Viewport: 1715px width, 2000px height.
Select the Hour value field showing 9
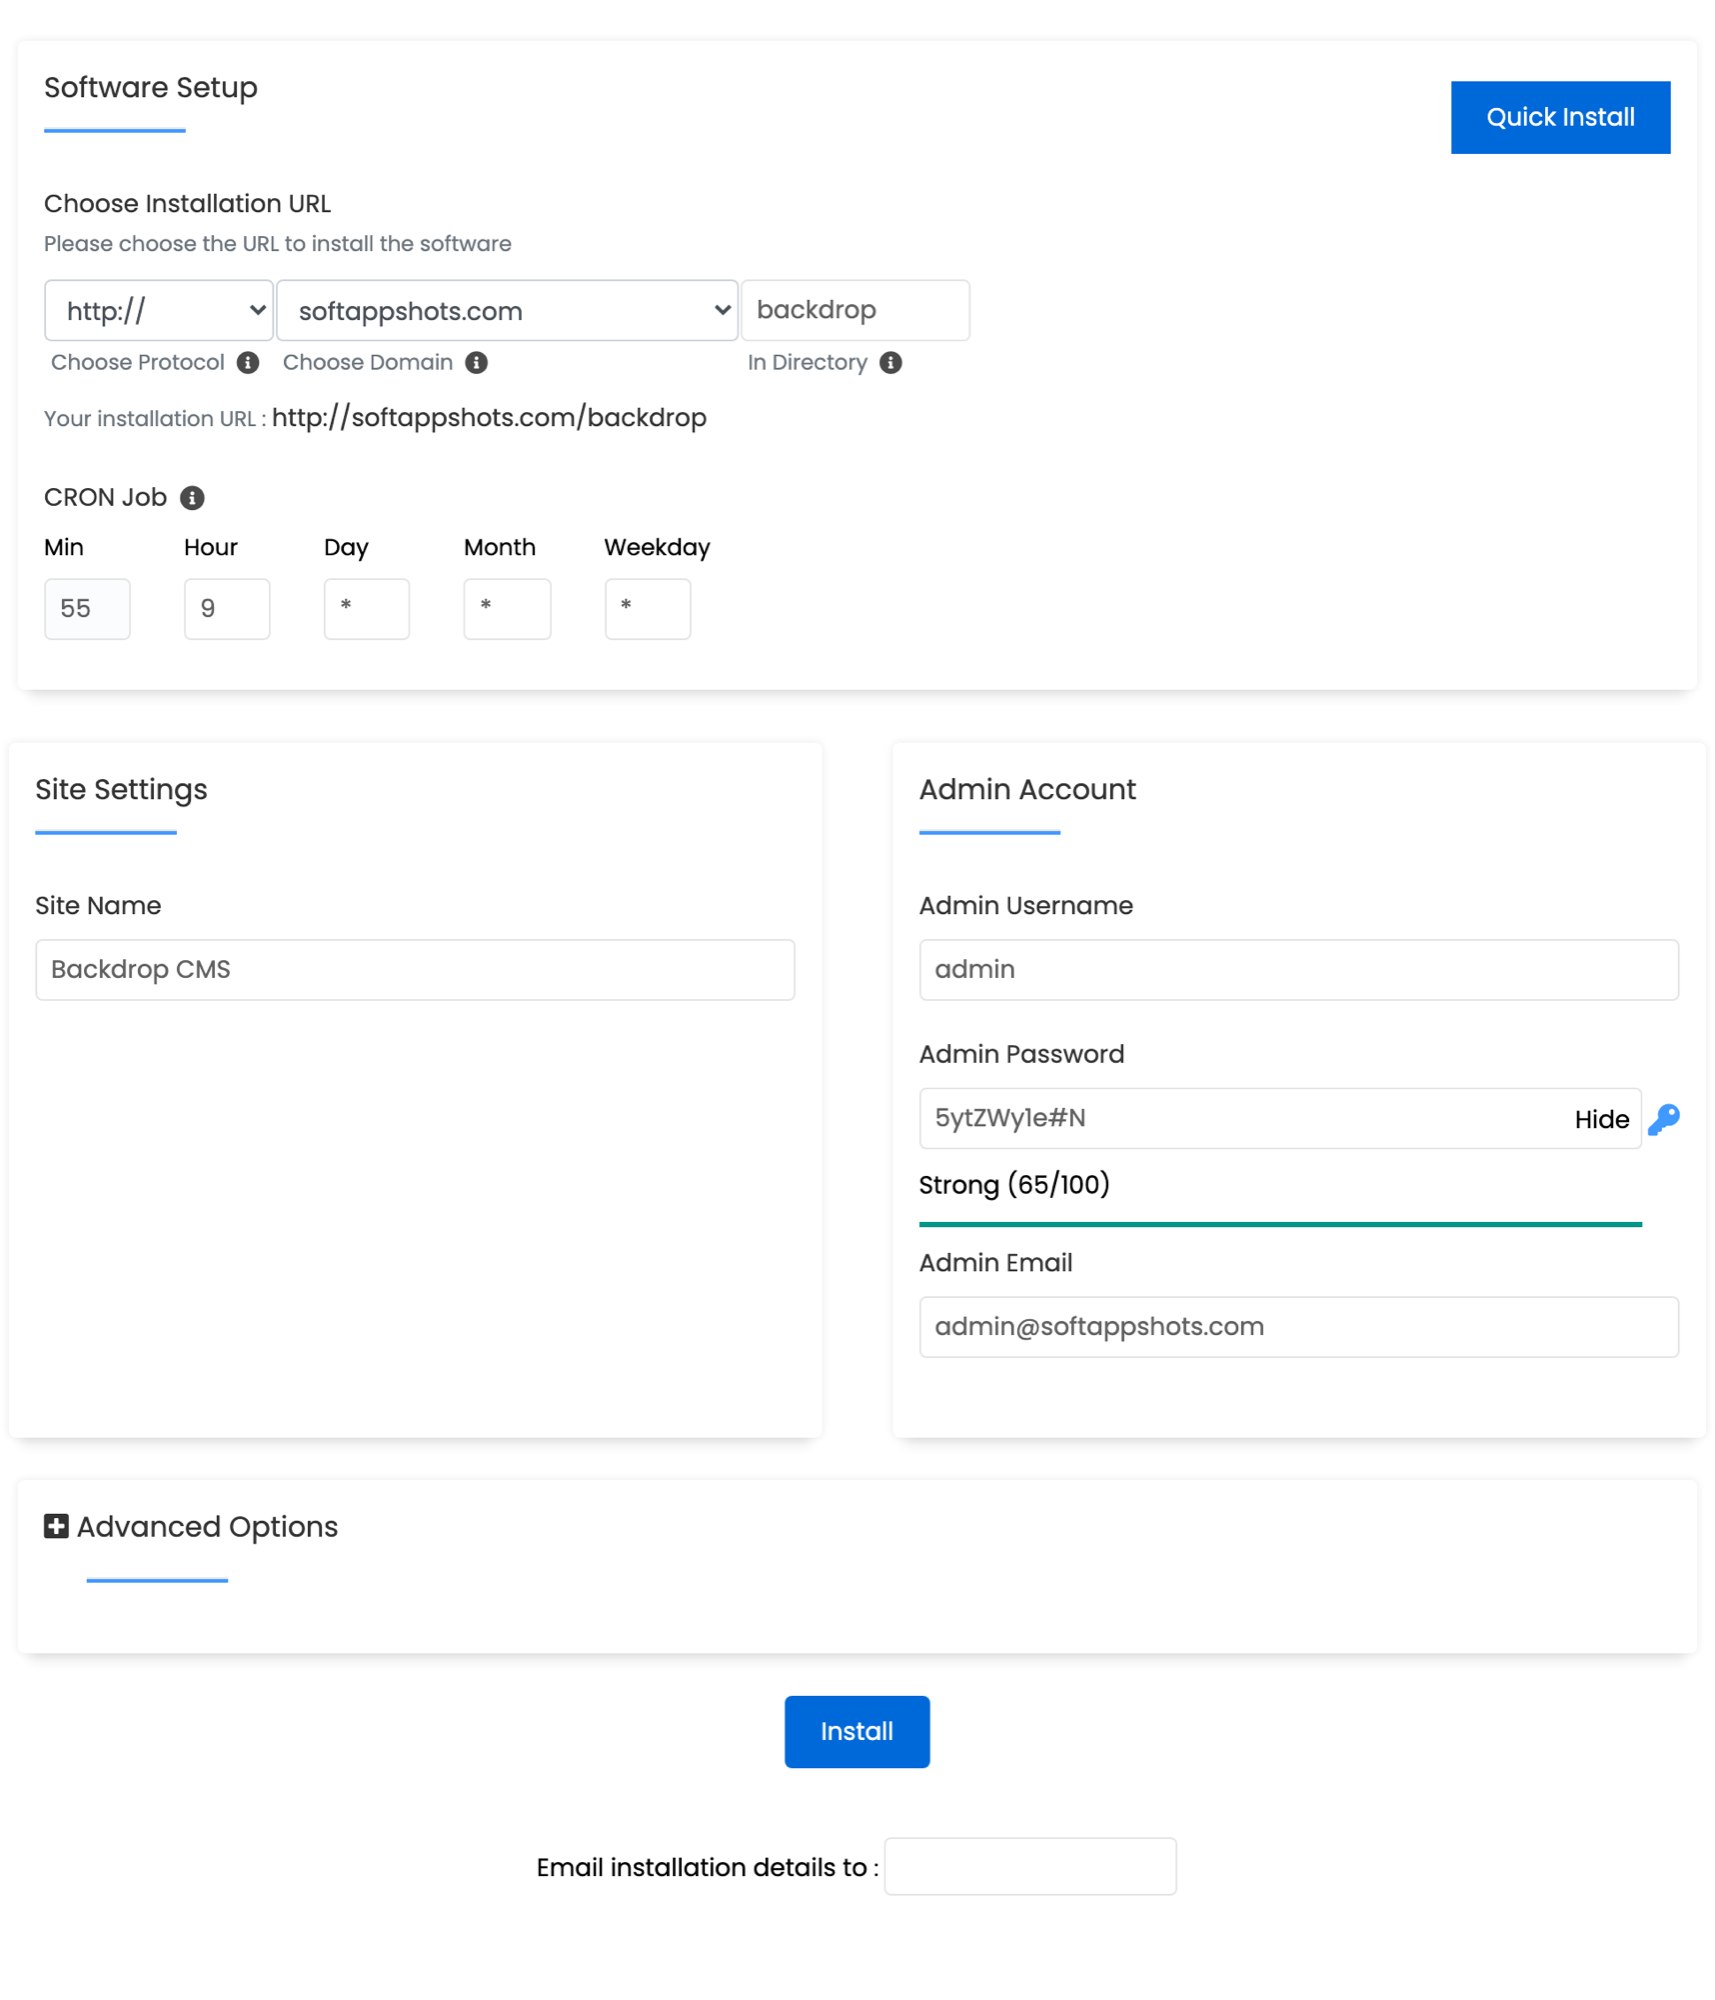pyautogui.click(x=227, y=609)
